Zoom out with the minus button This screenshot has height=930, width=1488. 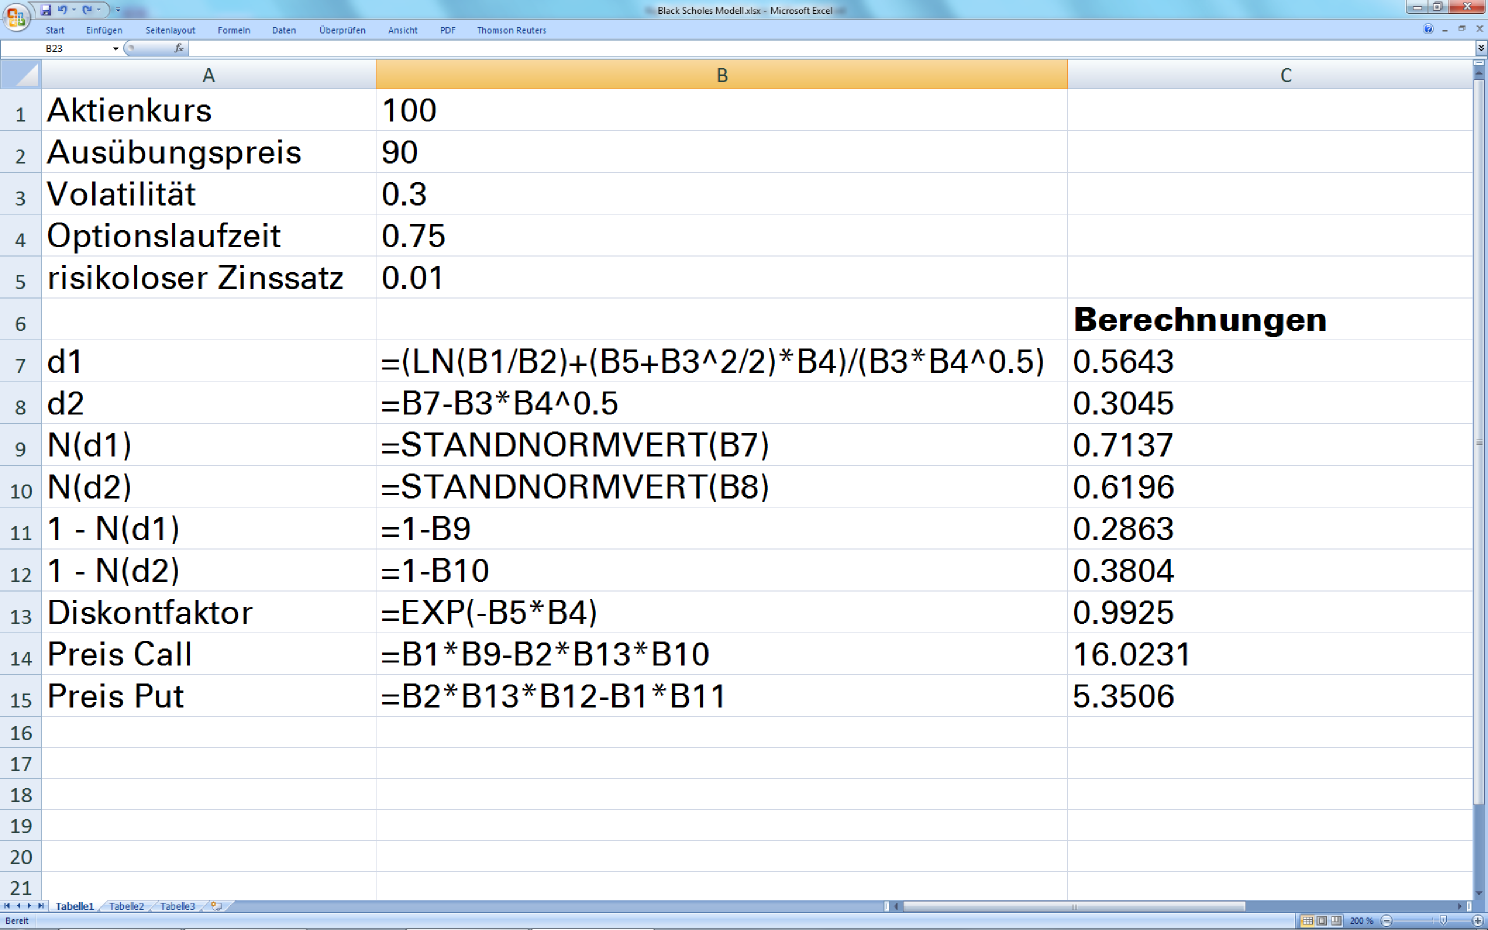tap(1386, 921)
